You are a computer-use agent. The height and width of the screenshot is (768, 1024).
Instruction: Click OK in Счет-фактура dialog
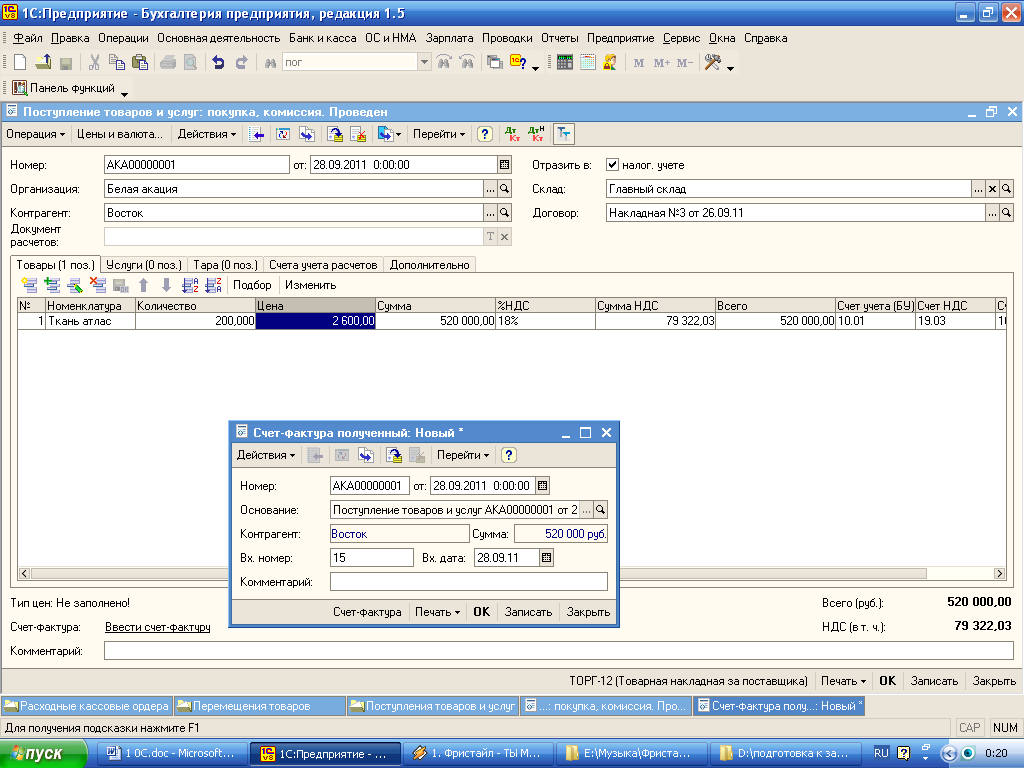click(x=481, y=612)
